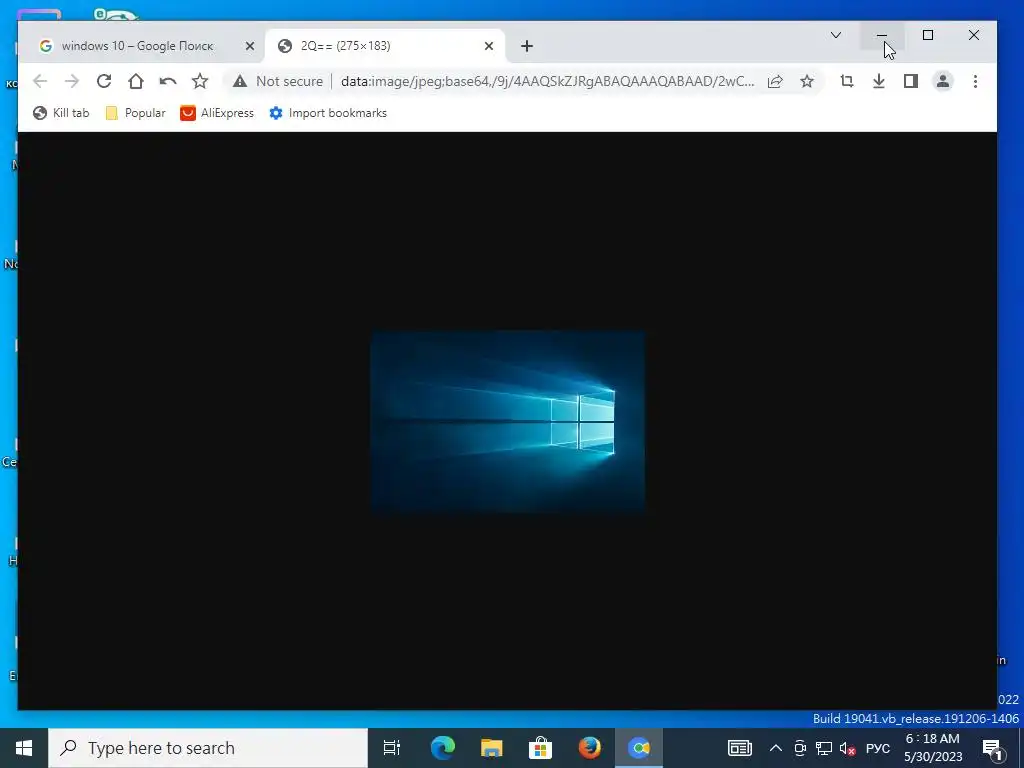
Task: Close the windows 10 Google tab
Action: click(x=249, y=46)
